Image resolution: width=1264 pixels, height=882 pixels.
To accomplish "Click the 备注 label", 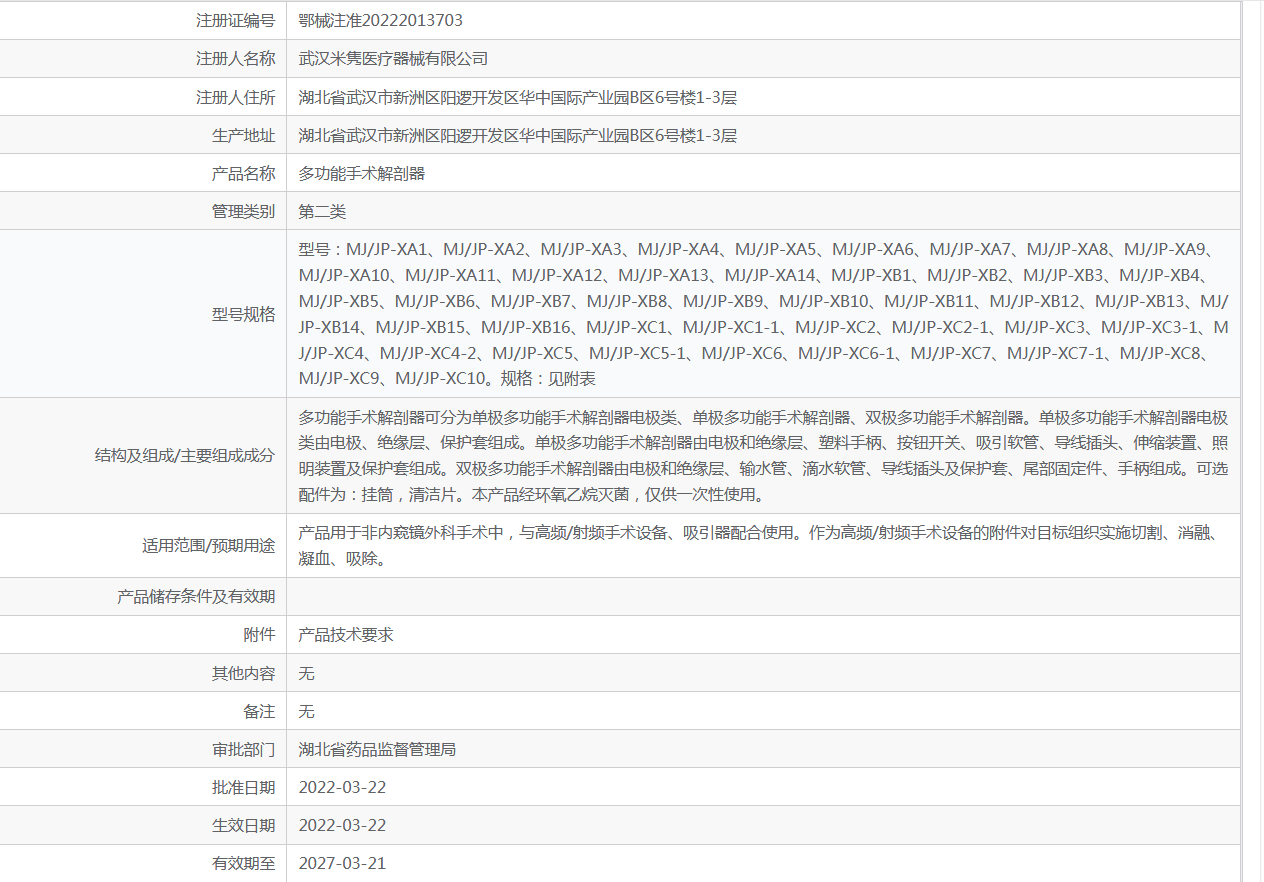I will click(x=259, y=711).
